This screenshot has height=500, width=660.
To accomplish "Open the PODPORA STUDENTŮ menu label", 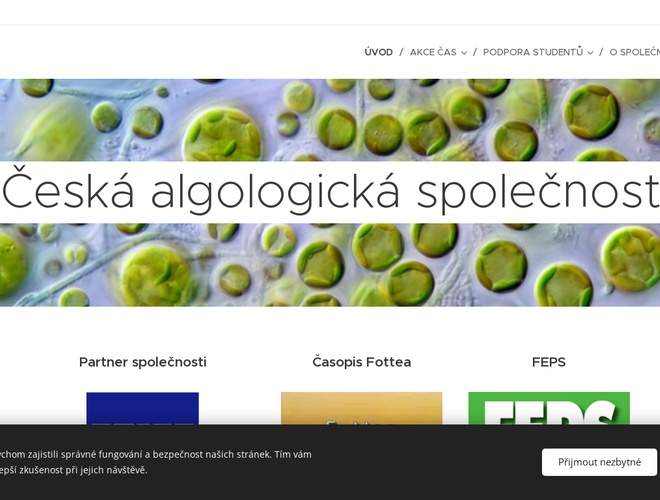I will tap(533, 52).
